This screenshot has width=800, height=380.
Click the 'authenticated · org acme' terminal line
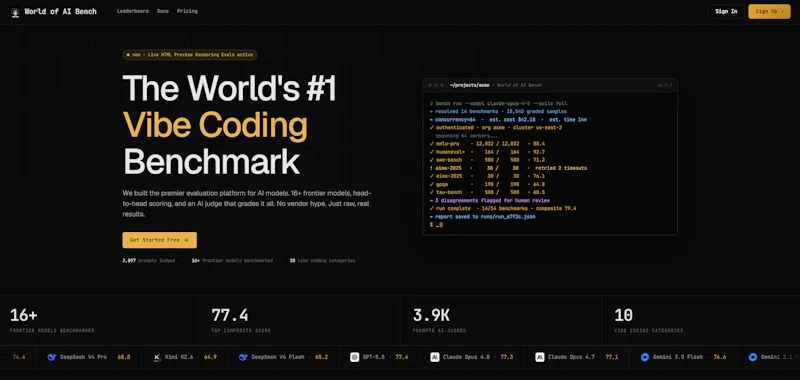(496, 128)
